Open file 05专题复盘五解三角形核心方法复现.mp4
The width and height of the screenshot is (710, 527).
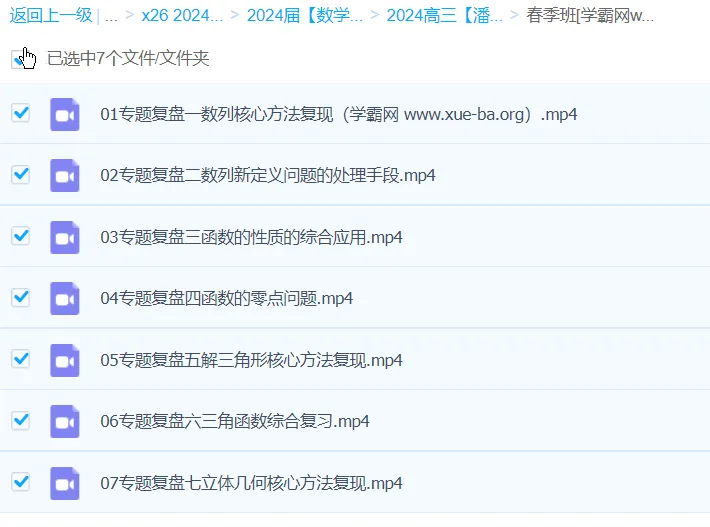click(x=251, y=360)
